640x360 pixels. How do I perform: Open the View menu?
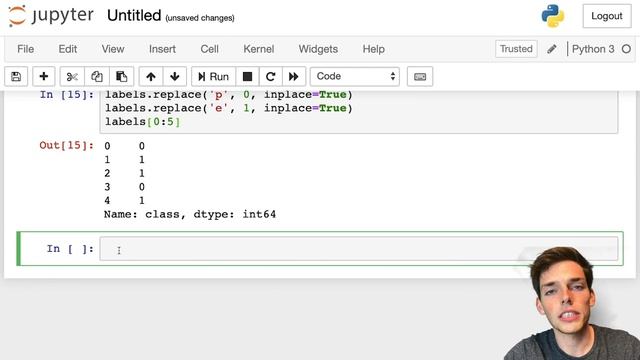point(113,49)
